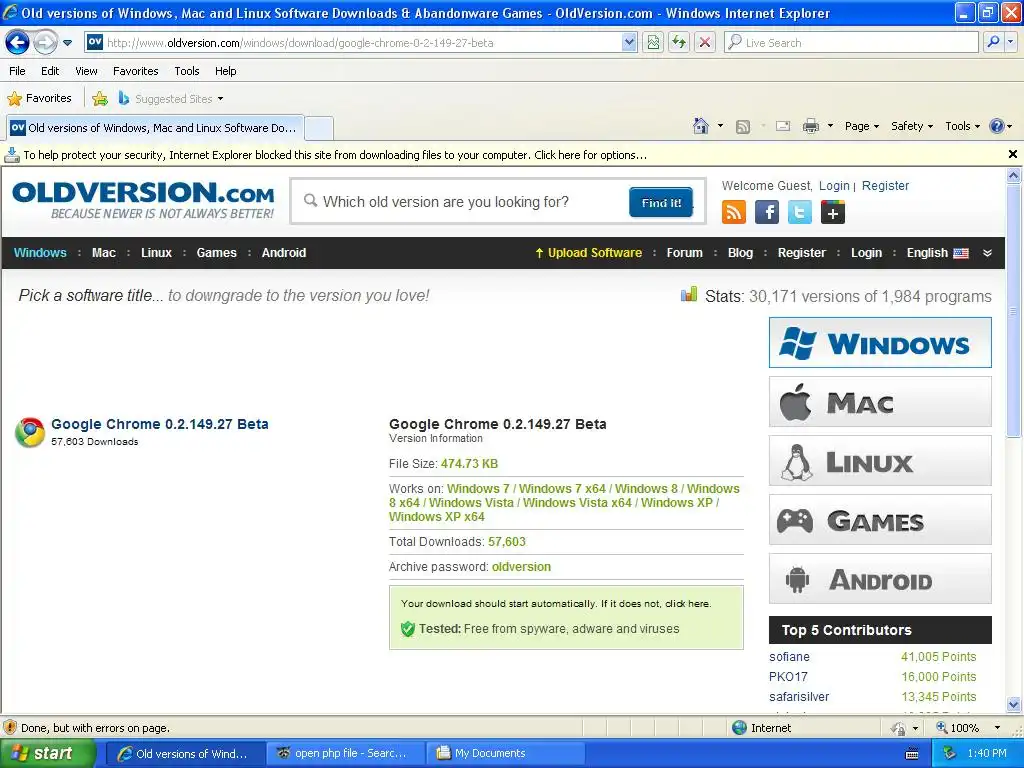
Task: Expand the Print options dropdown arrow
Action: [x=830, y=126]
